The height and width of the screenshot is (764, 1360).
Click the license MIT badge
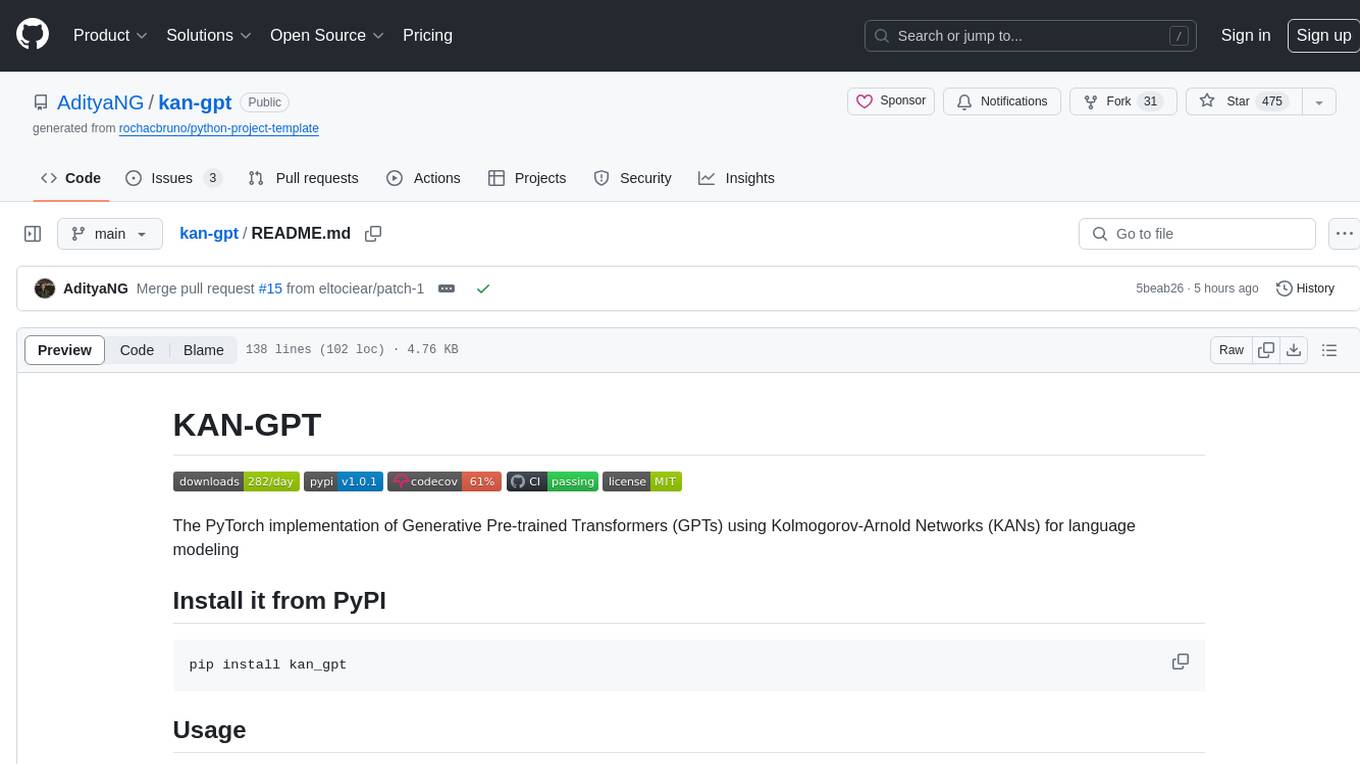click(x=642, y=481)
